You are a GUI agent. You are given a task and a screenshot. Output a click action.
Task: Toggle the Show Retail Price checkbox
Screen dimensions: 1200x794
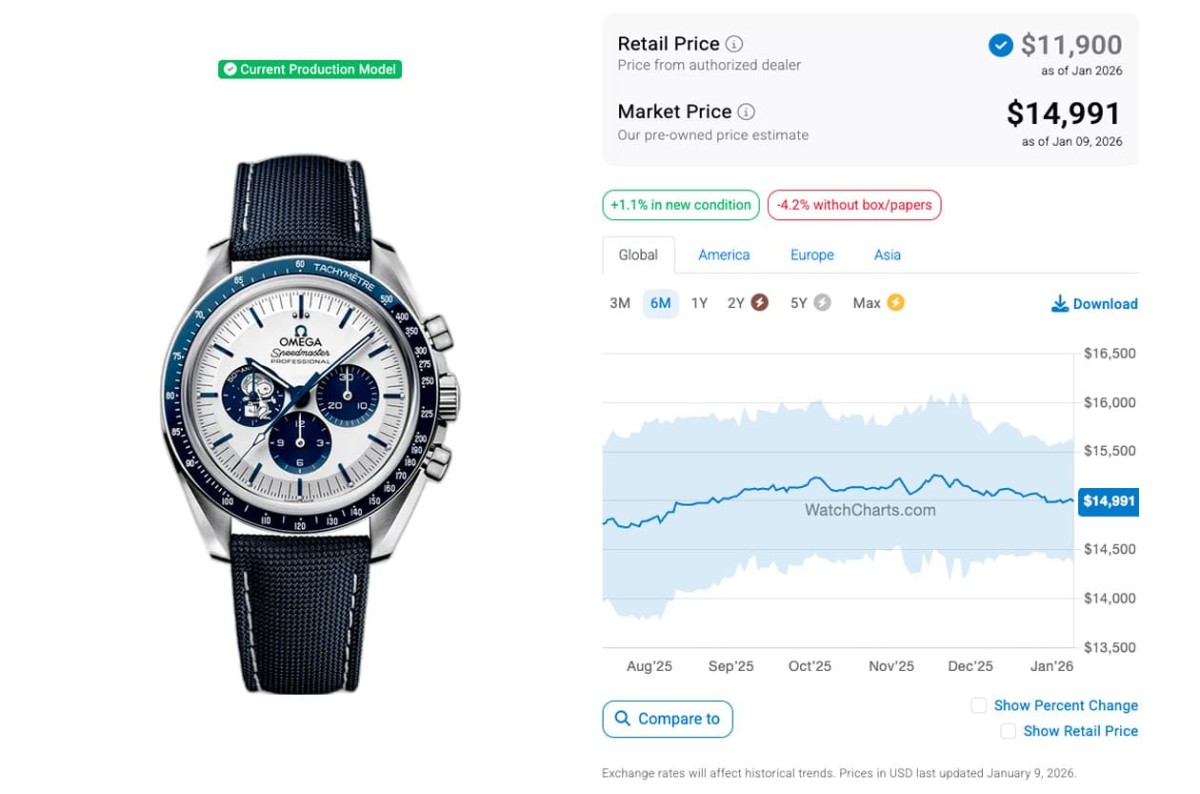coord(1008,732)
